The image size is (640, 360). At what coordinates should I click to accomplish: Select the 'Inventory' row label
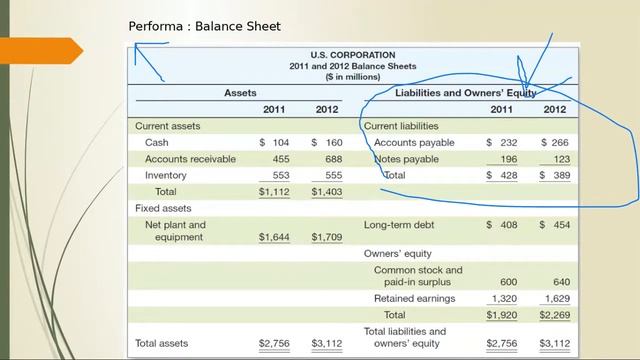(x=166, y=175)
